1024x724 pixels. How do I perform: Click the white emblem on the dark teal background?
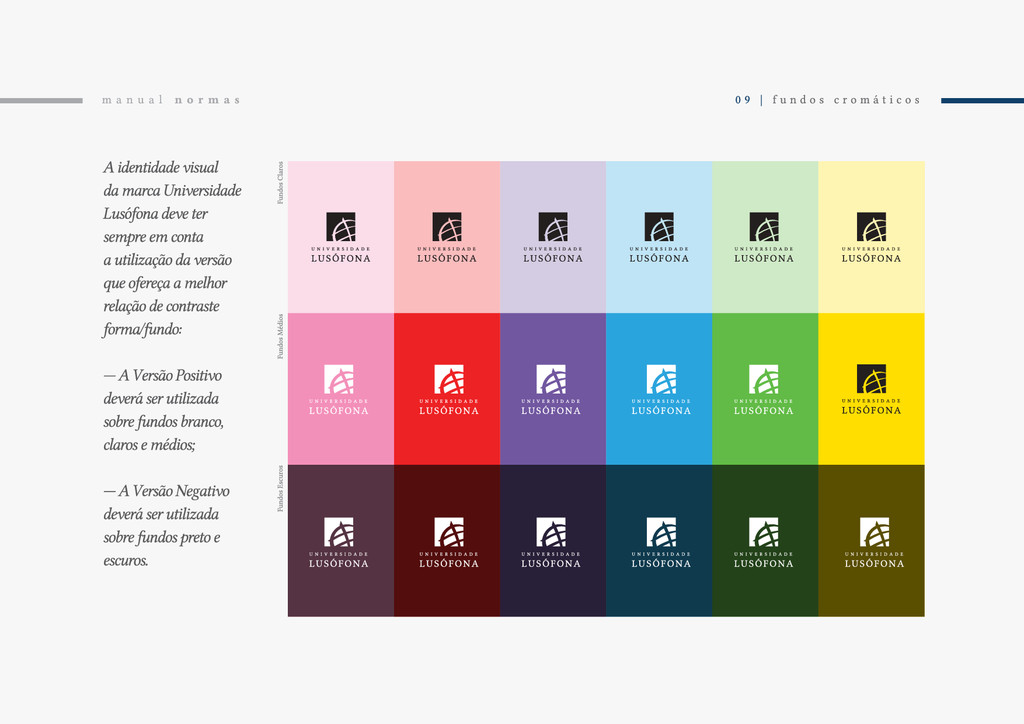click(662, 532)
